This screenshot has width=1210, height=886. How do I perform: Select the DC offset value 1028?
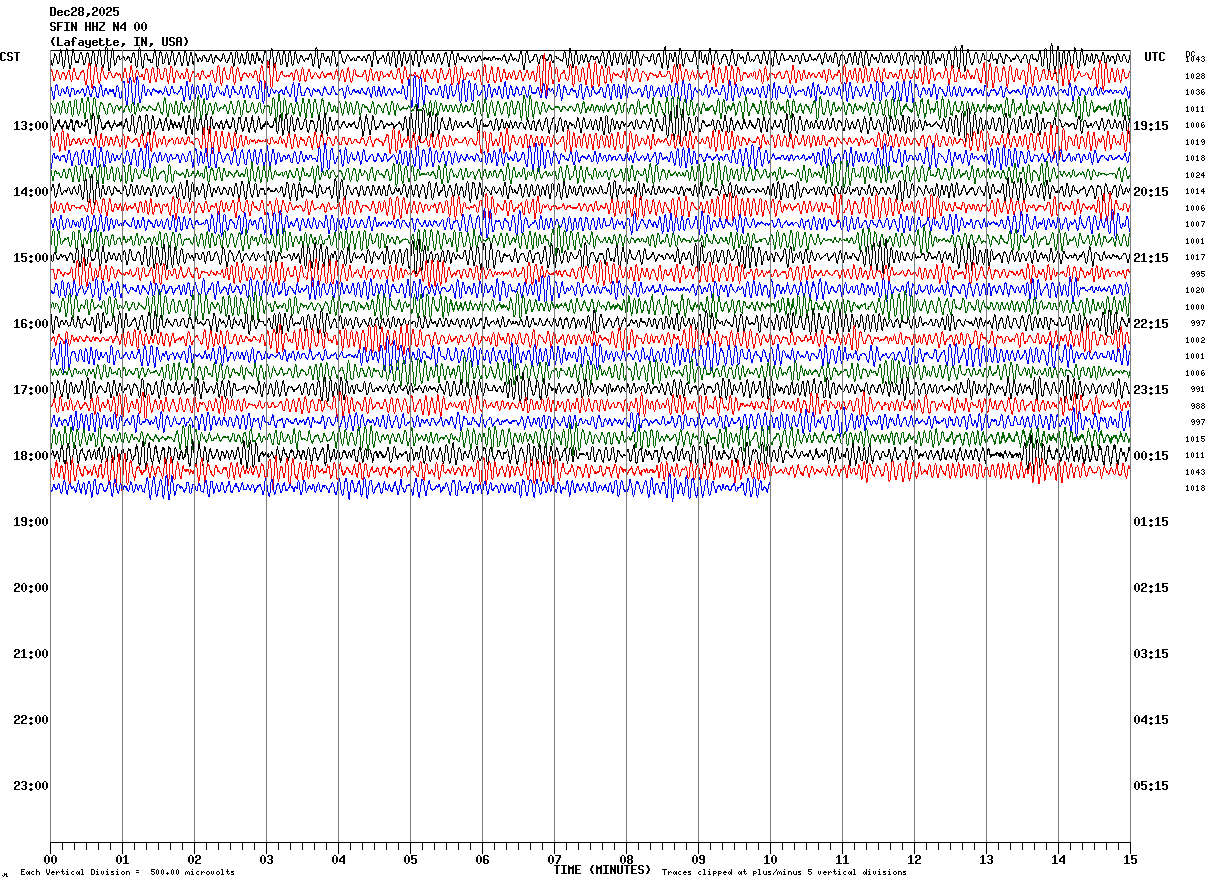(1195, 76)
